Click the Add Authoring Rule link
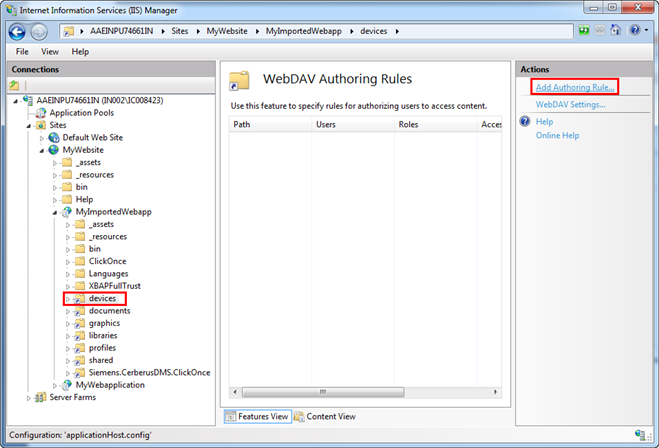Viewport: 659px width, 448px height. [575, 88]
